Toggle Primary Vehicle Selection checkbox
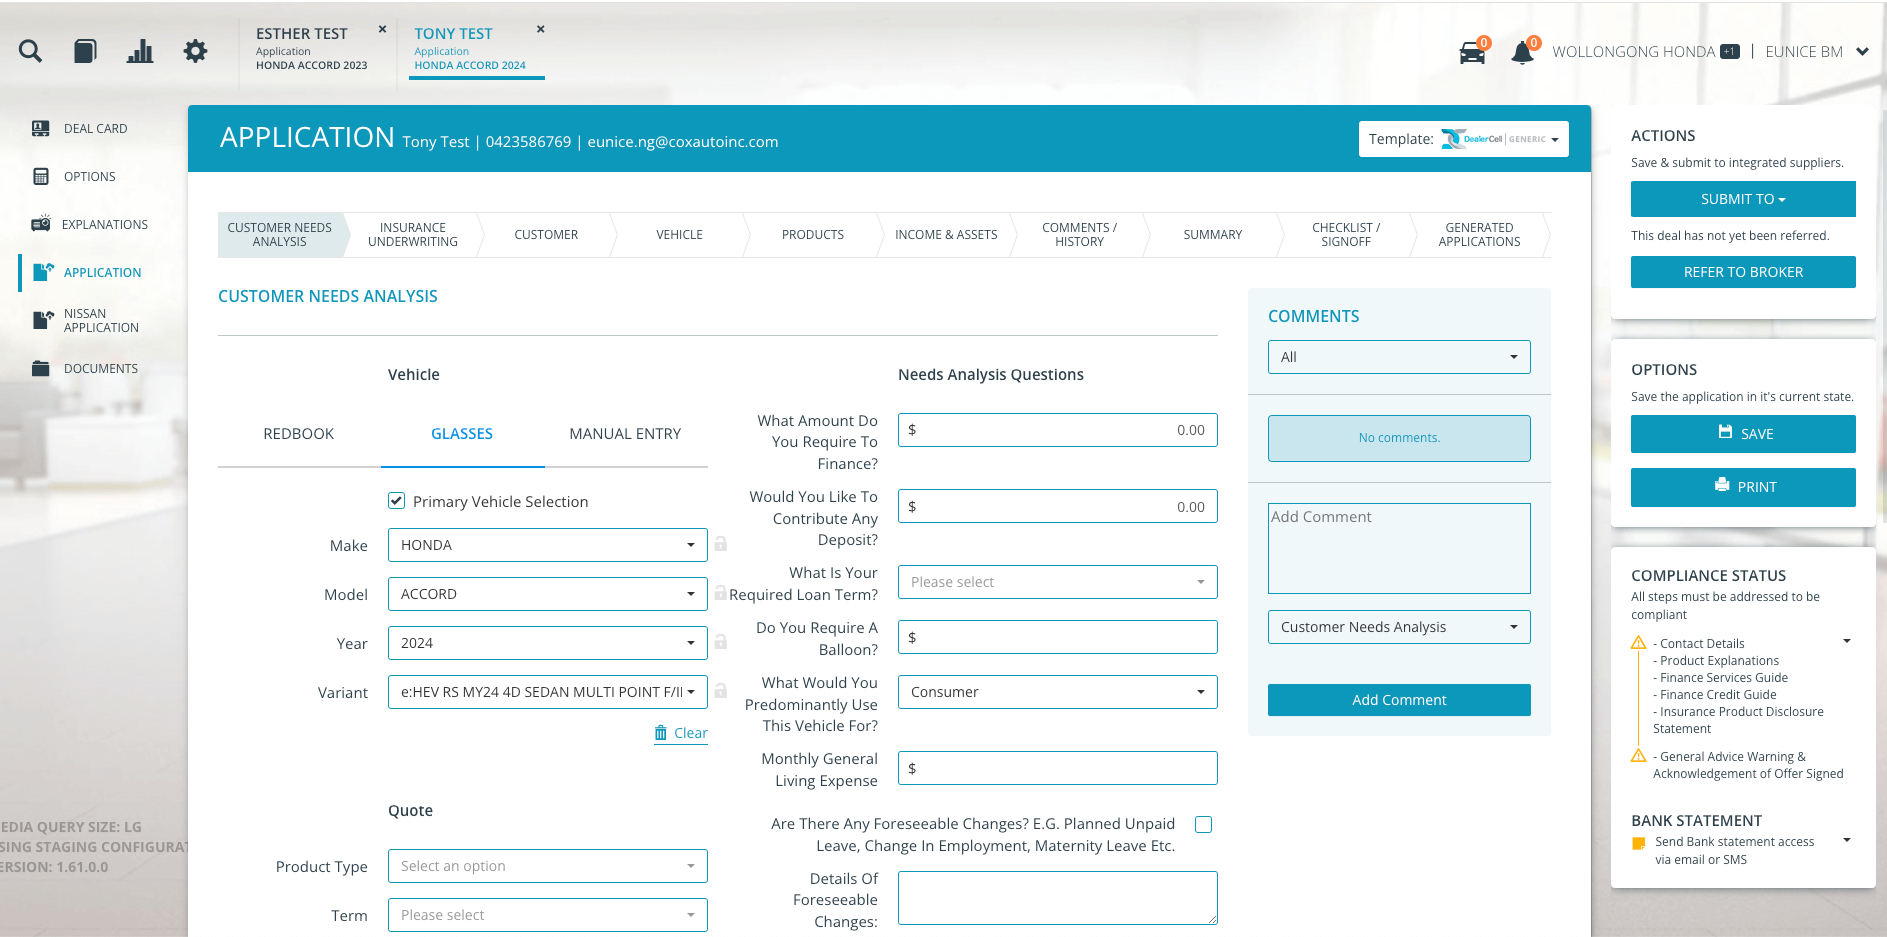The height and width of the screenshot is (937, 1887). click(397, 501)
